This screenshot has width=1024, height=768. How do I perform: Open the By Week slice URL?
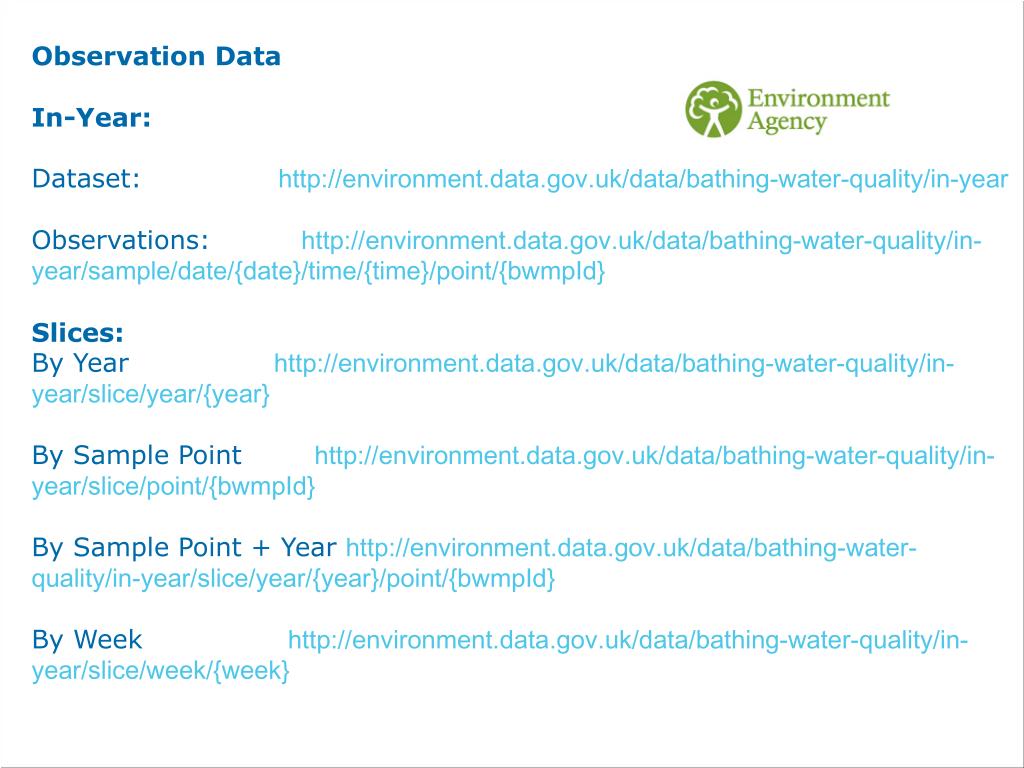tap(500, 655)
